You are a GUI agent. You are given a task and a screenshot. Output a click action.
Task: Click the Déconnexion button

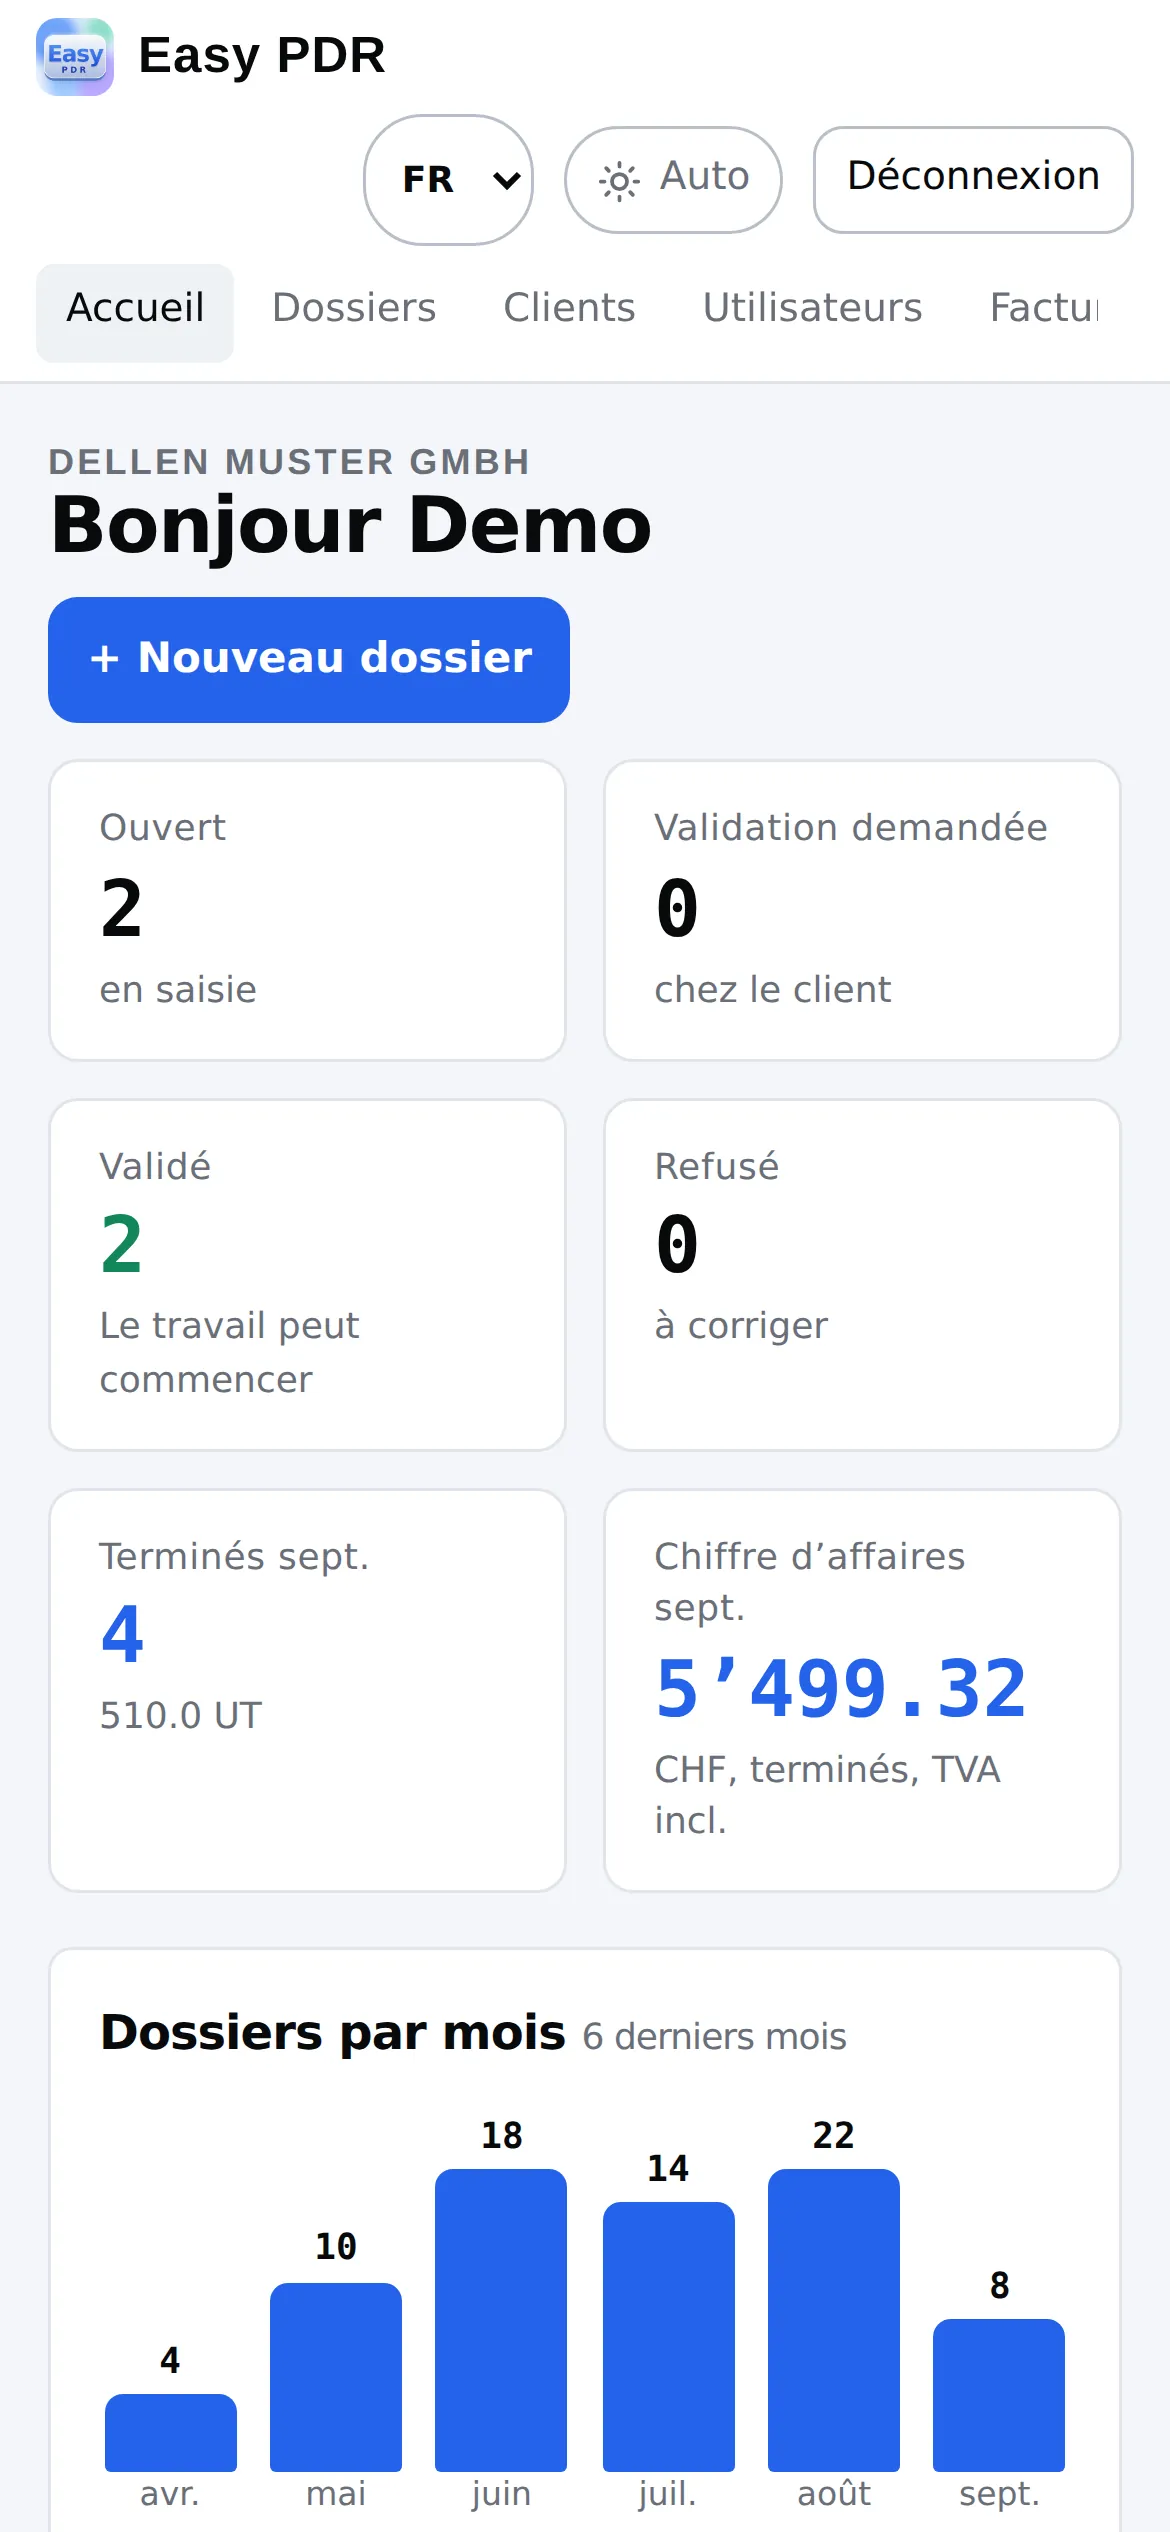coord(973,180)
